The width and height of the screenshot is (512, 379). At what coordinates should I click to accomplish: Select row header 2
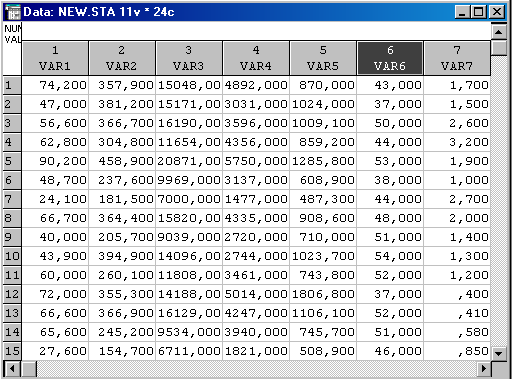(12, 104)
